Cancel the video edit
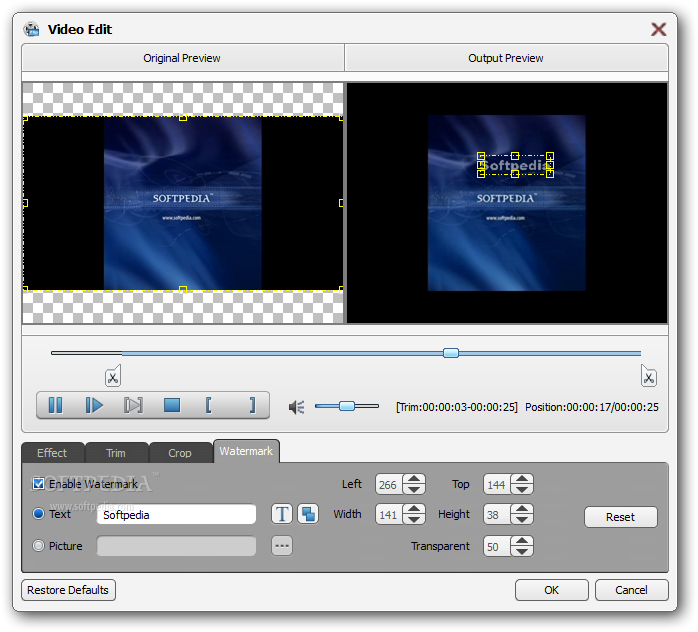The image size is (698, 632). tap(631, 590)
